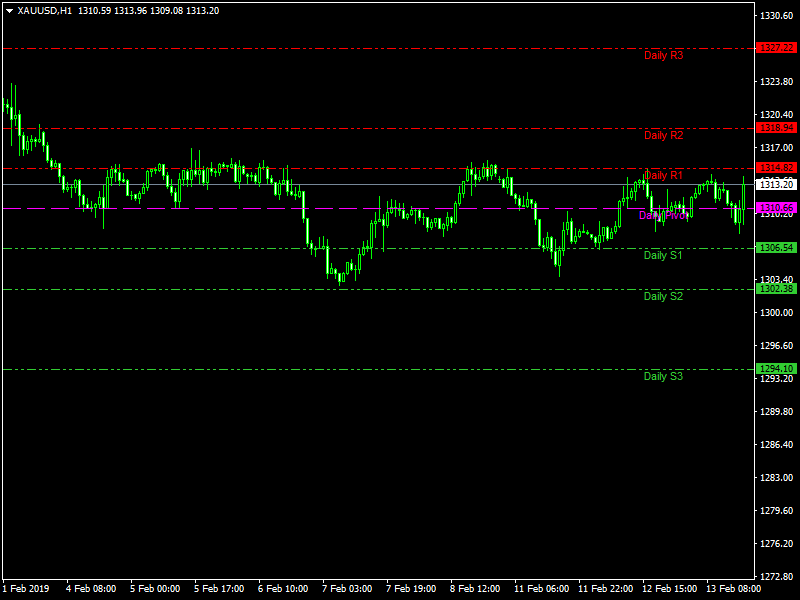Click the green 1302.38 price tag
Screen dimensions: 800x600
(776, 289)
